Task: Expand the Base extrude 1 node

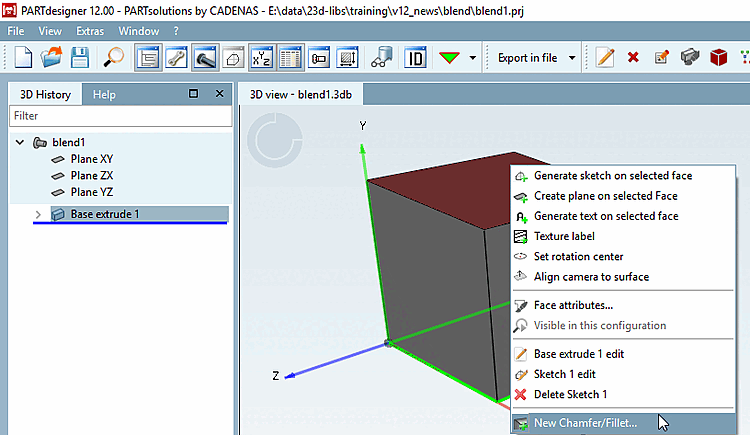Action: coord(38,214)
